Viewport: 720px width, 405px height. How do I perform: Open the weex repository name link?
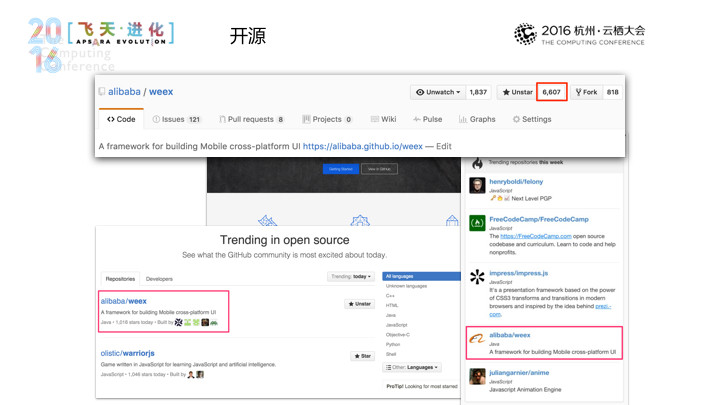coord(161,91)
